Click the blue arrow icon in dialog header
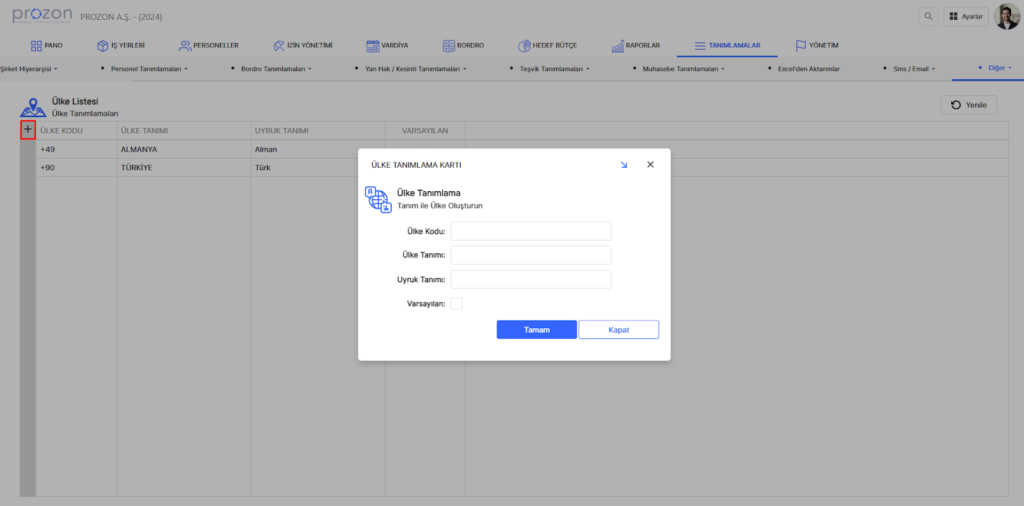This screenshot has width=1024, height=506. point(624,164)
